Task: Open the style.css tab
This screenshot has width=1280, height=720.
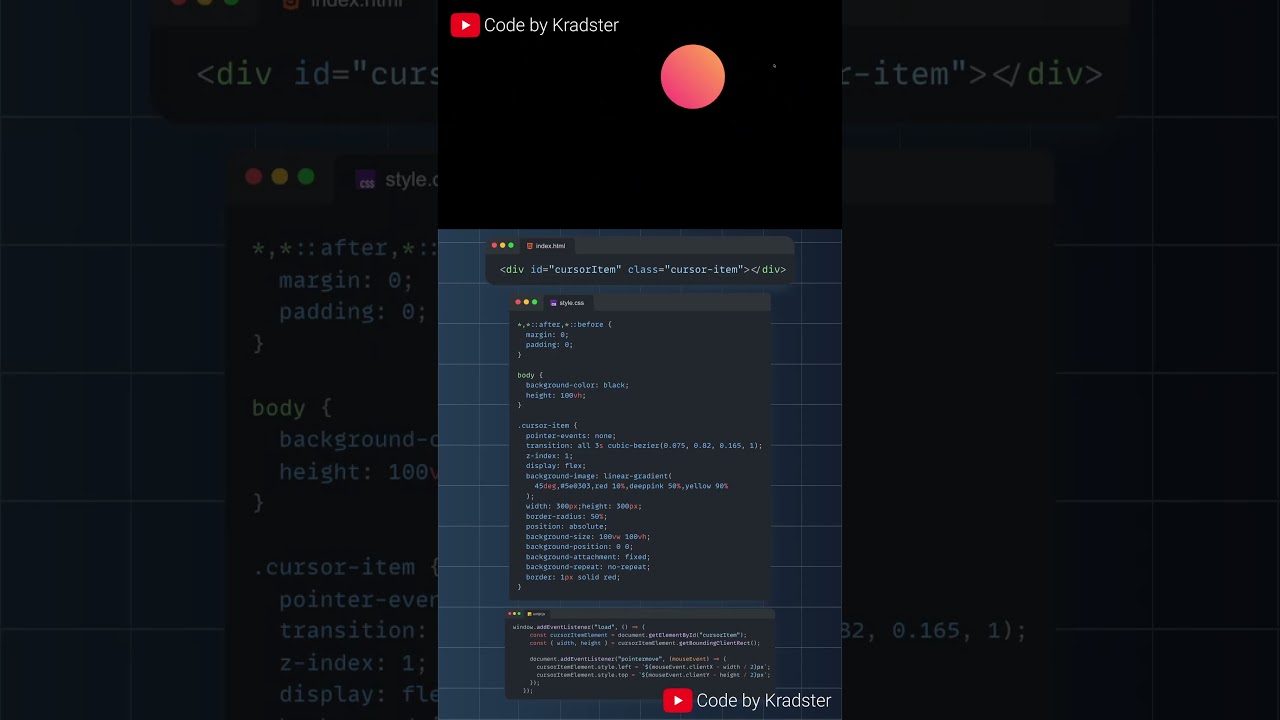Action: click(567, 303)
